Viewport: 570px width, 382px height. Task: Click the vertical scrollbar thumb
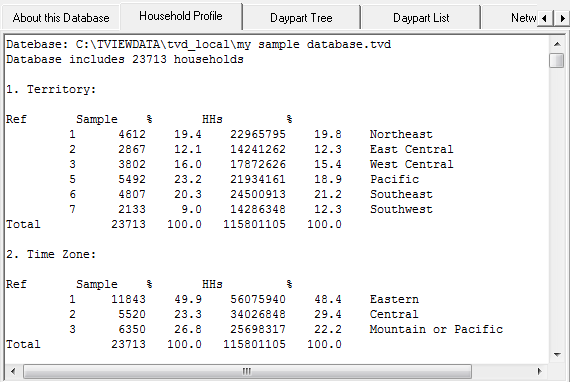coord(557,60)
